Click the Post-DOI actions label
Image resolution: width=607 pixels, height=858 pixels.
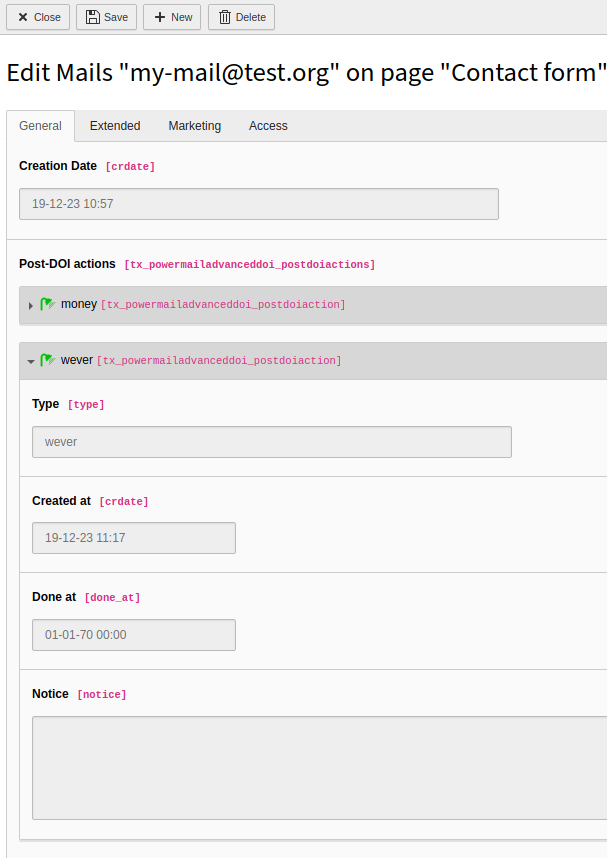point(67,264)
